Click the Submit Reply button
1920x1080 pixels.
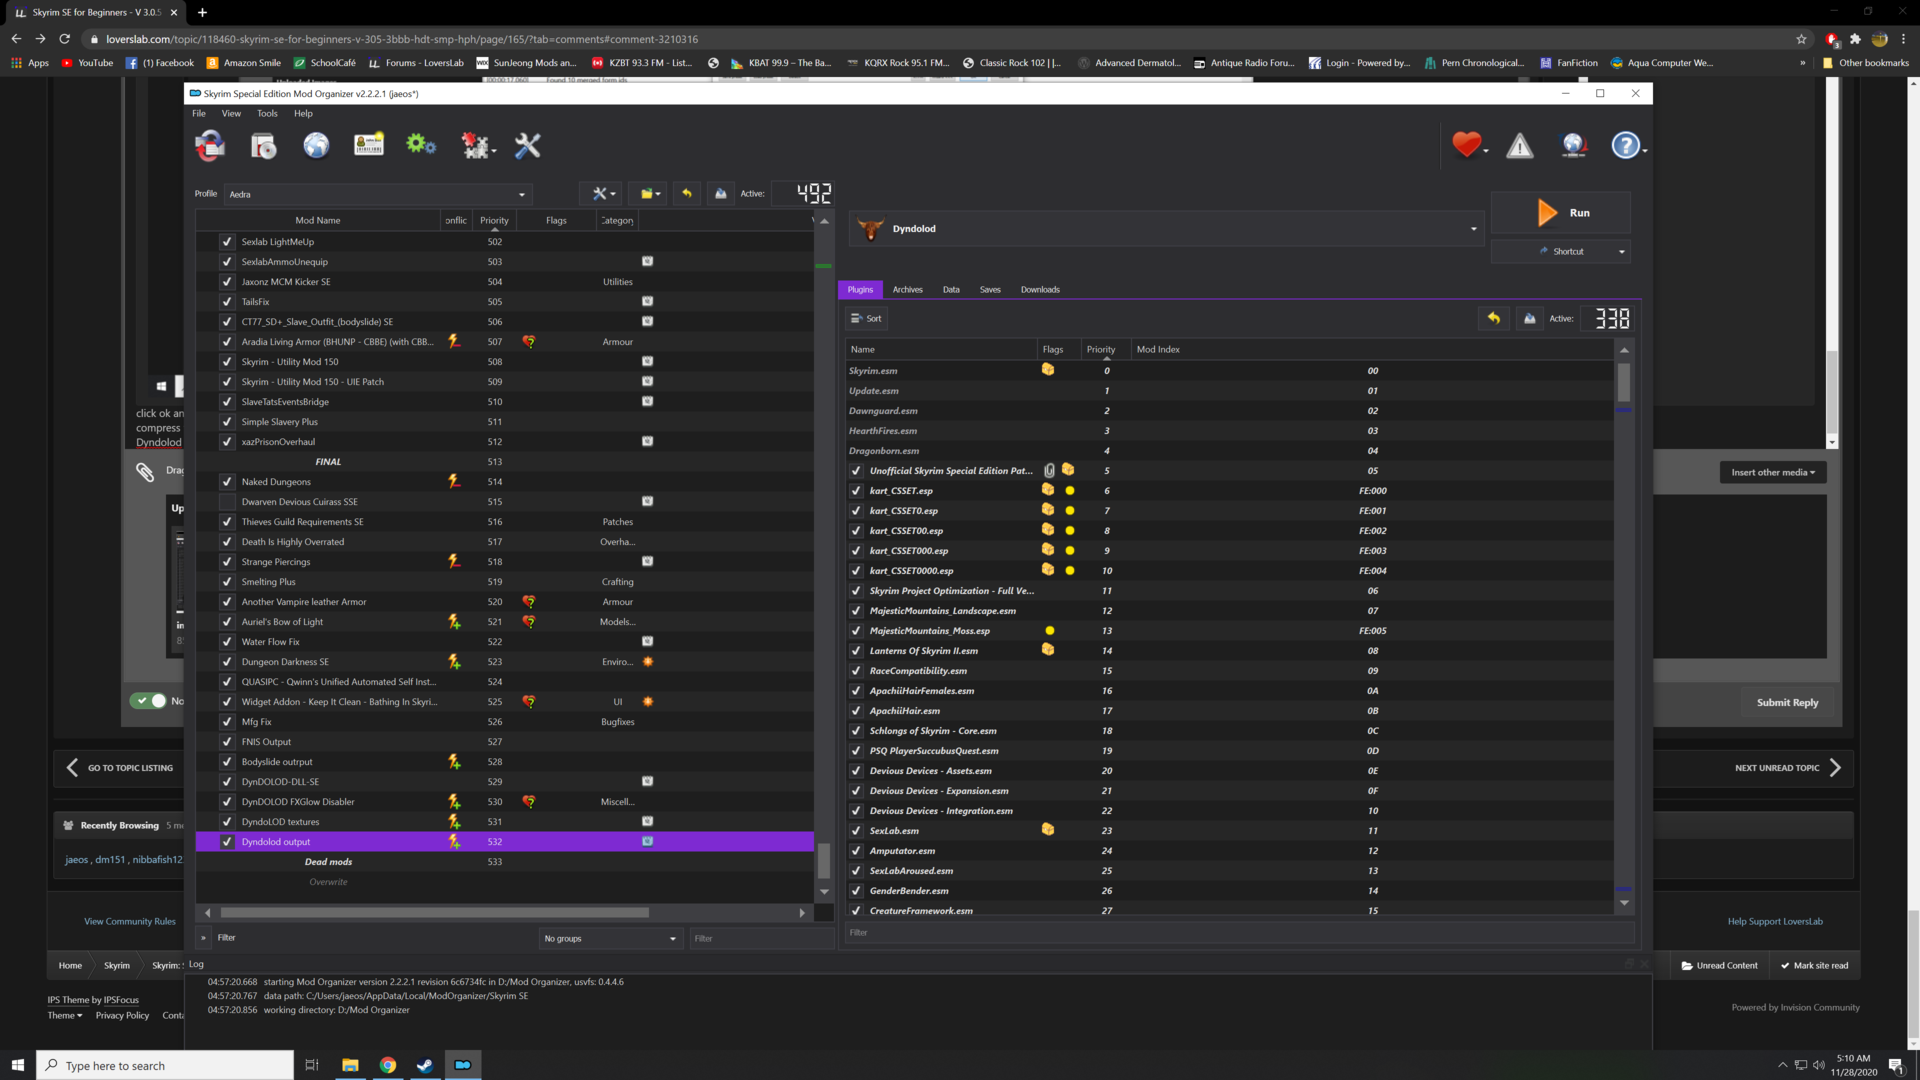click(x=1787, y=703)
